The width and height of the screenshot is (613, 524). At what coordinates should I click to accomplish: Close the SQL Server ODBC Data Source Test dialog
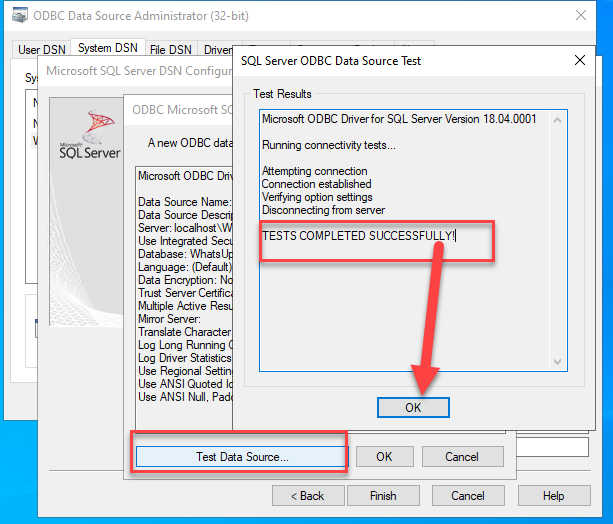click(580, 60)
